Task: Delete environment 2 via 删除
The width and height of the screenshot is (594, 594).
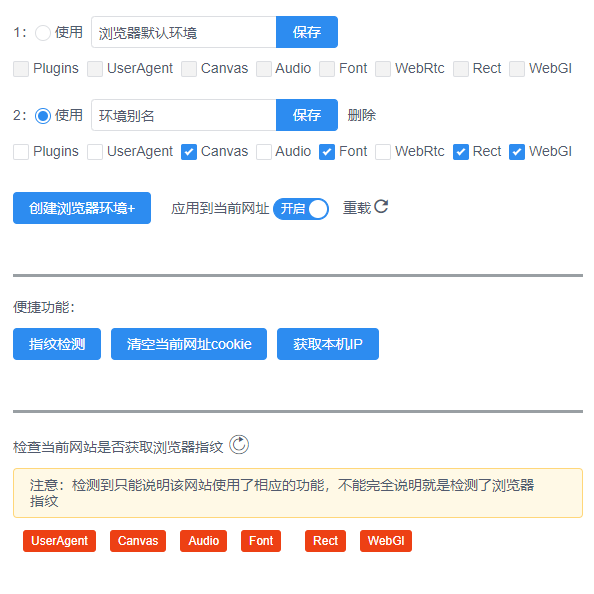Action: [x=362, y=115]
